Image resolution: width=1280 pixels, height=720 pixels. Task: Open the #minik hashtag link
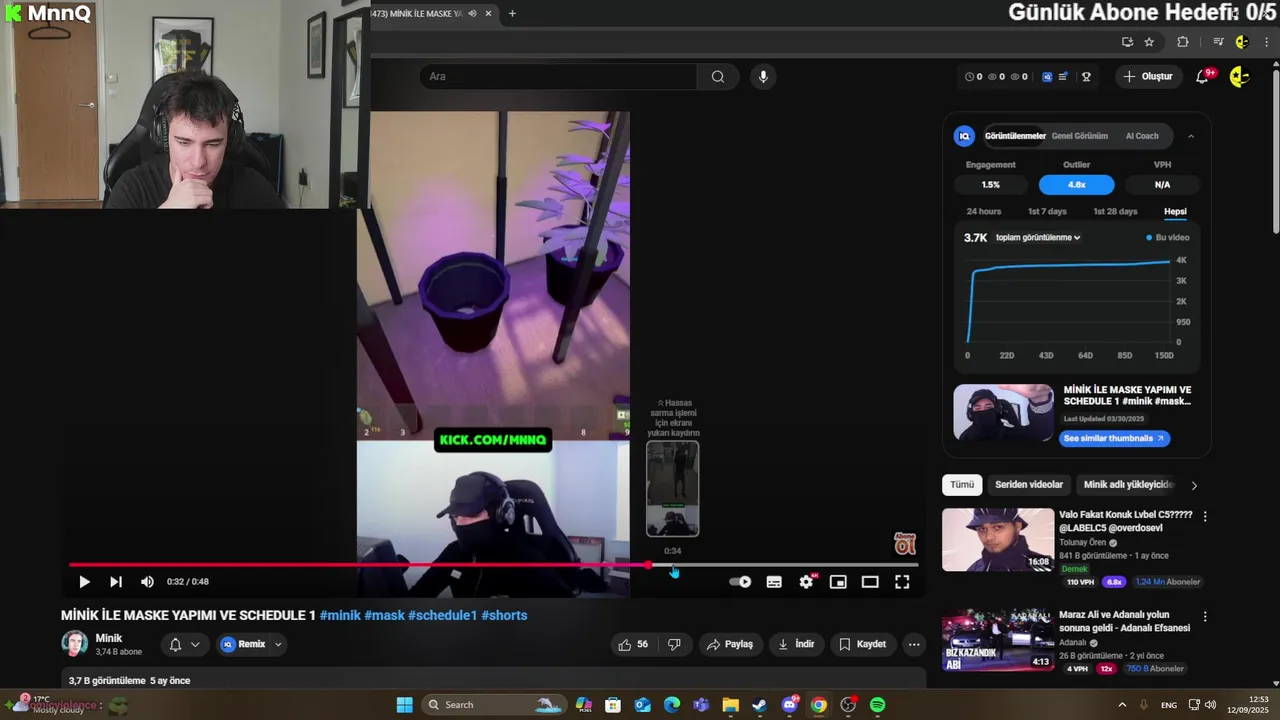[x=340, y=616]
